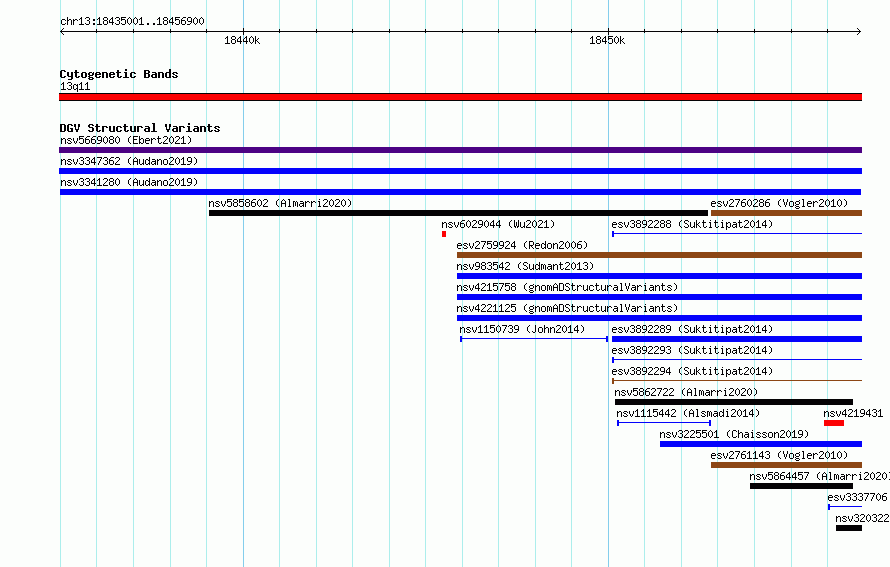The height and width of the screenshot is (567, 890).
Task: Open the nsv3347362 (Audano2019) variant label
Action: pyautogui.click(x=129, y=161)
